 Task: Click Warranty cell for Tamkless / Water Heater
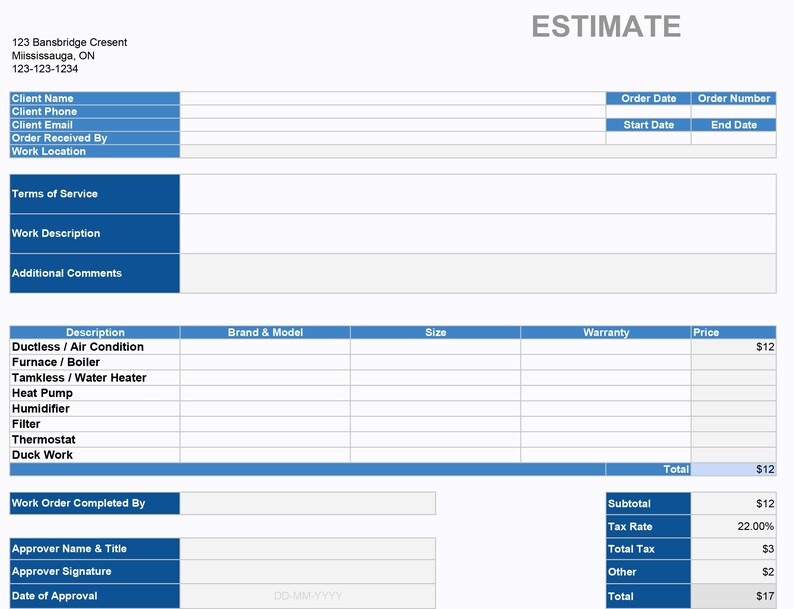point(606,378)
